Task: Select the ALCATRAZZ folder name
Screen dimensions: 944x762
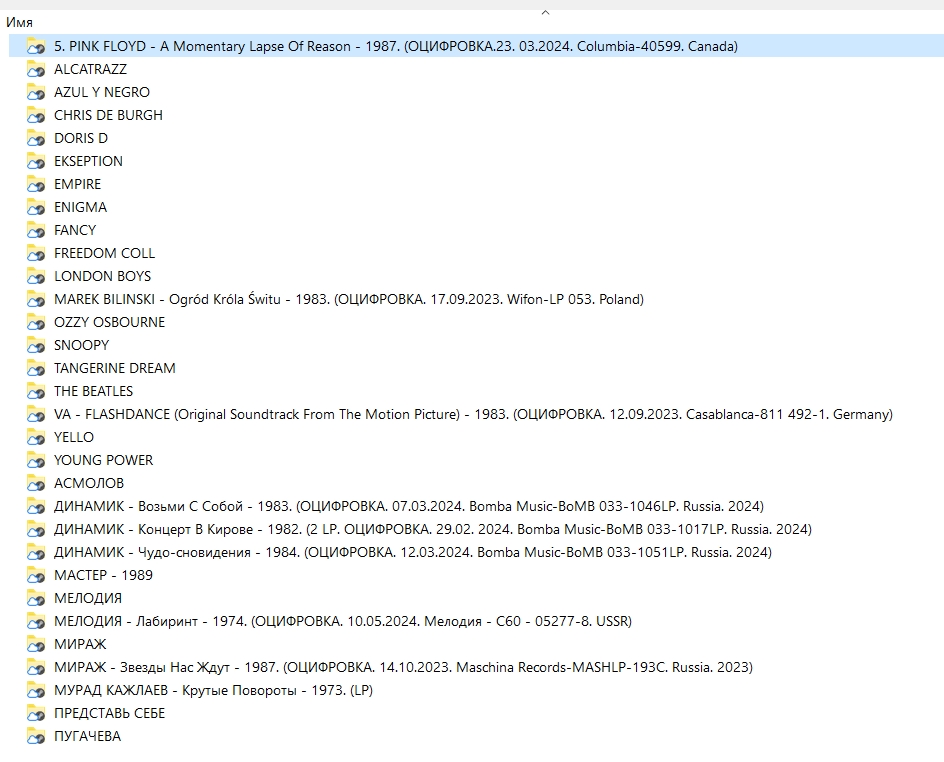Action: [x=90, y=69]
